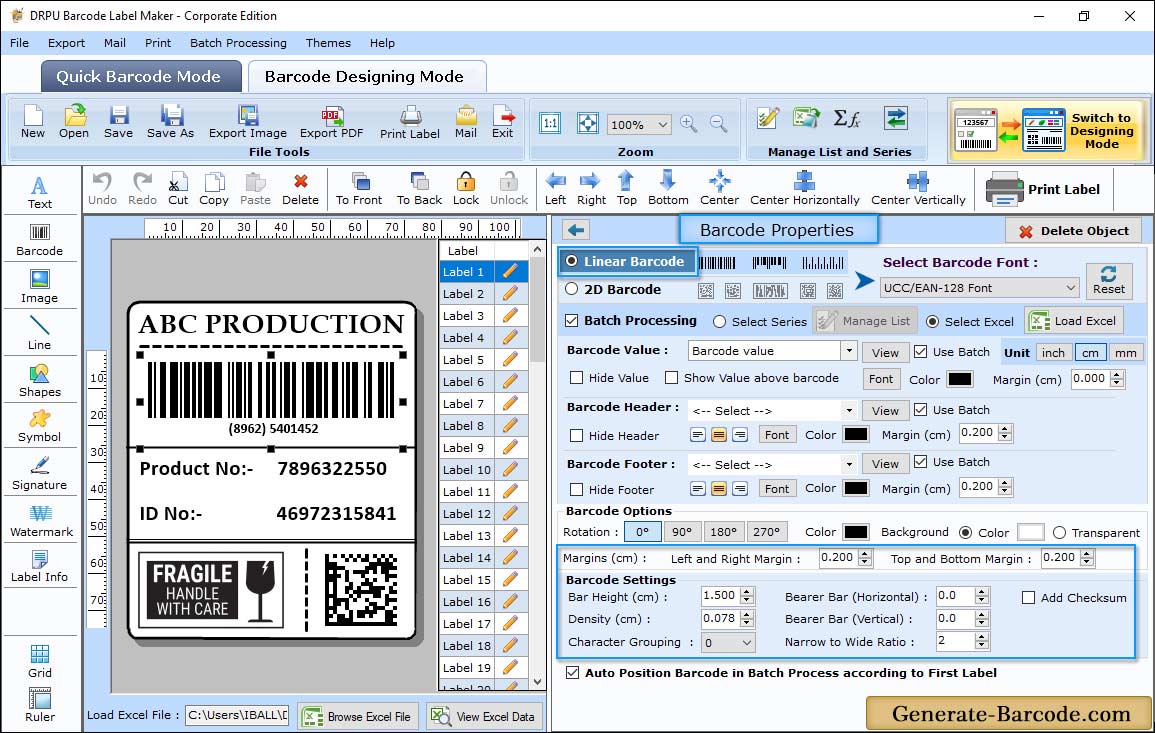The width and height of the screenshot is (1155, 733).
Task: Pick the Line drawing tool
Action: coord(40,333)
